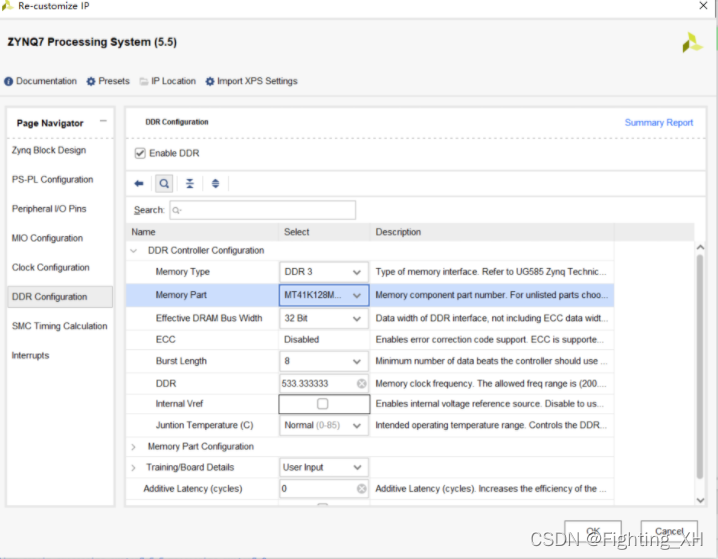Clear the Additive Latency value icon
The image size is (718, 559).
pyautogui.click(x=361, y=489)
